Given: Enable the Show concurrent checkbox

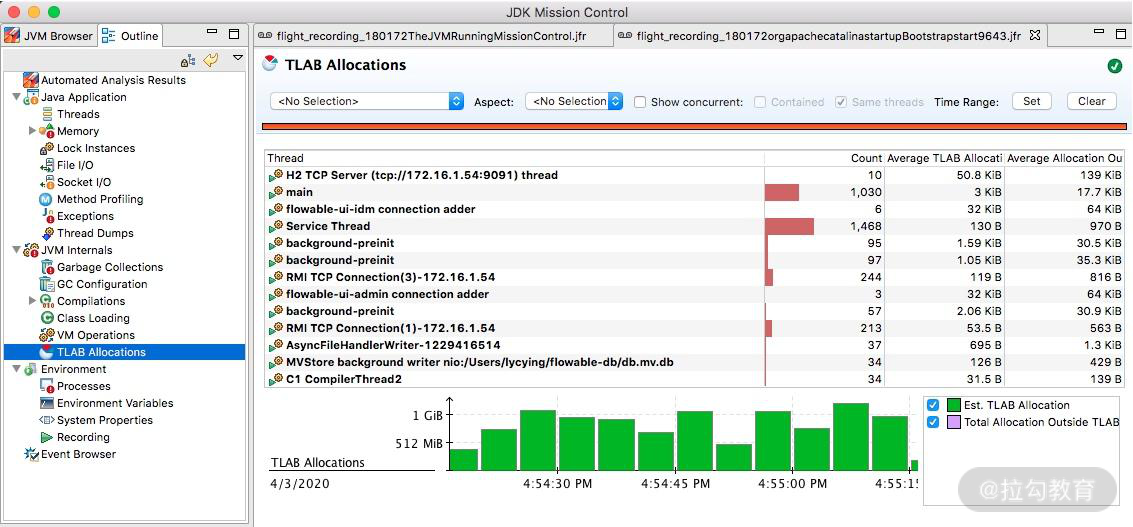Looking at the screenshot, I should [639, 102].
